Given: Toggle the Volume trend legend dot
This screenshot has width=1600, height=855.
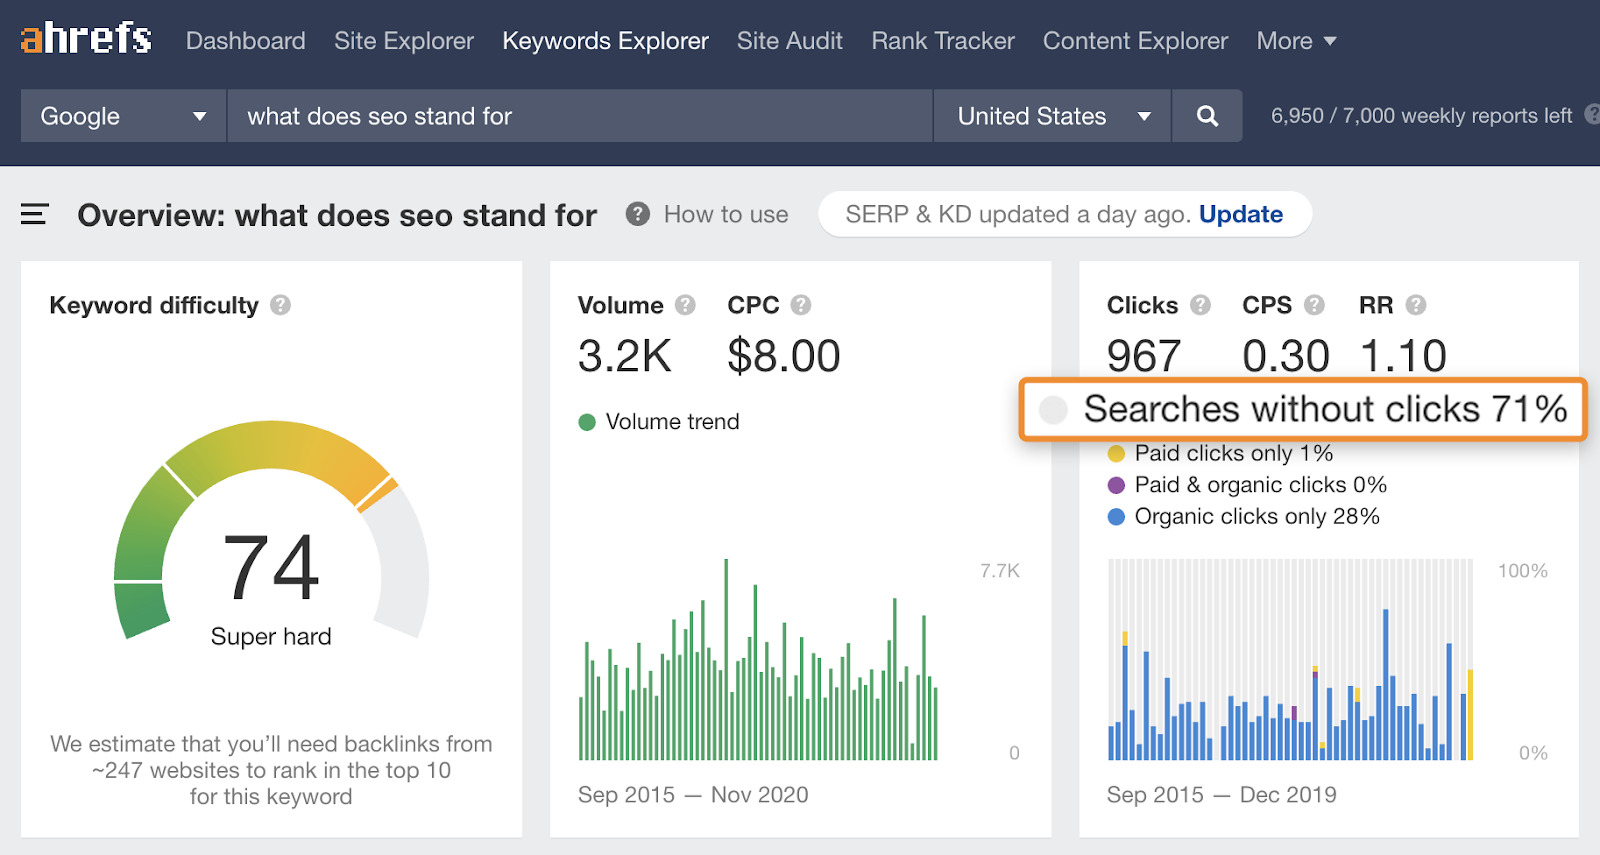Looking at the screenshot, I should pos(587,422).
